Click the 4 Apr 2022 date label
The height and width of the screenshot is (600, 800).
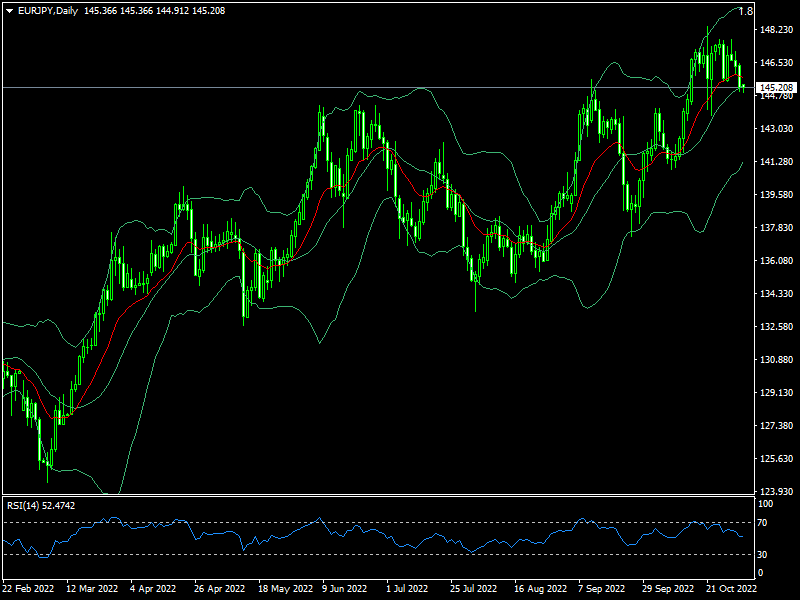[x=153, y=588]
